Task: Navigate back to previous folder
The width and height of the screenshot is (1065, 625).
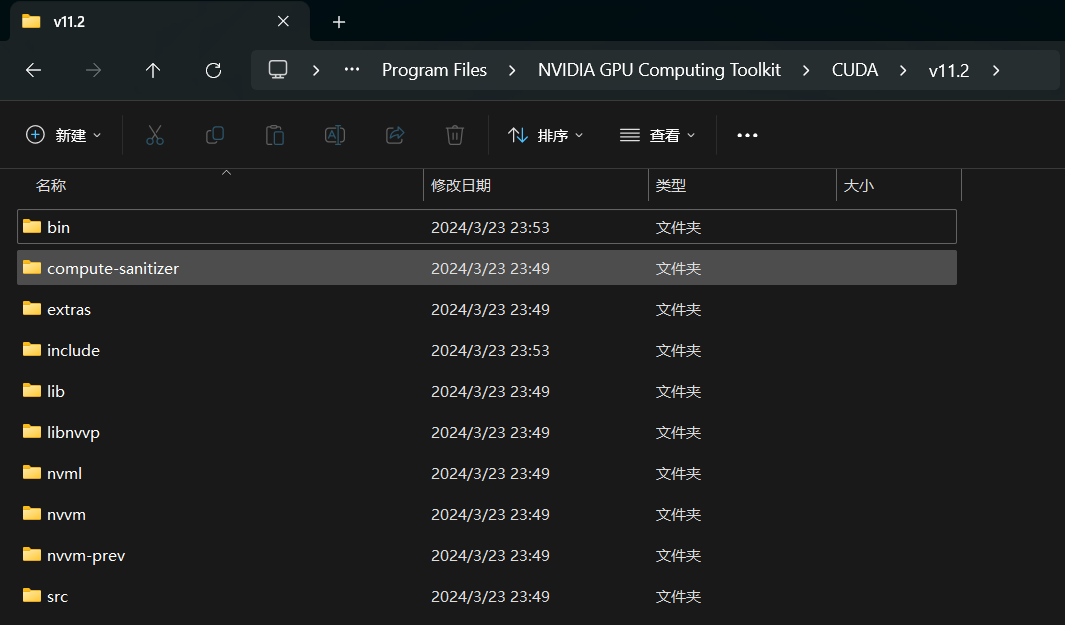Action: click(x=33, y=70)
